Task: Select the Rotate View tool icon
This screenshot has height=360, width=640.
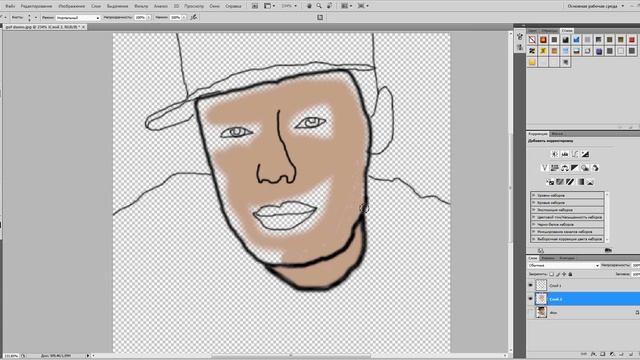Action: point(329,6)
